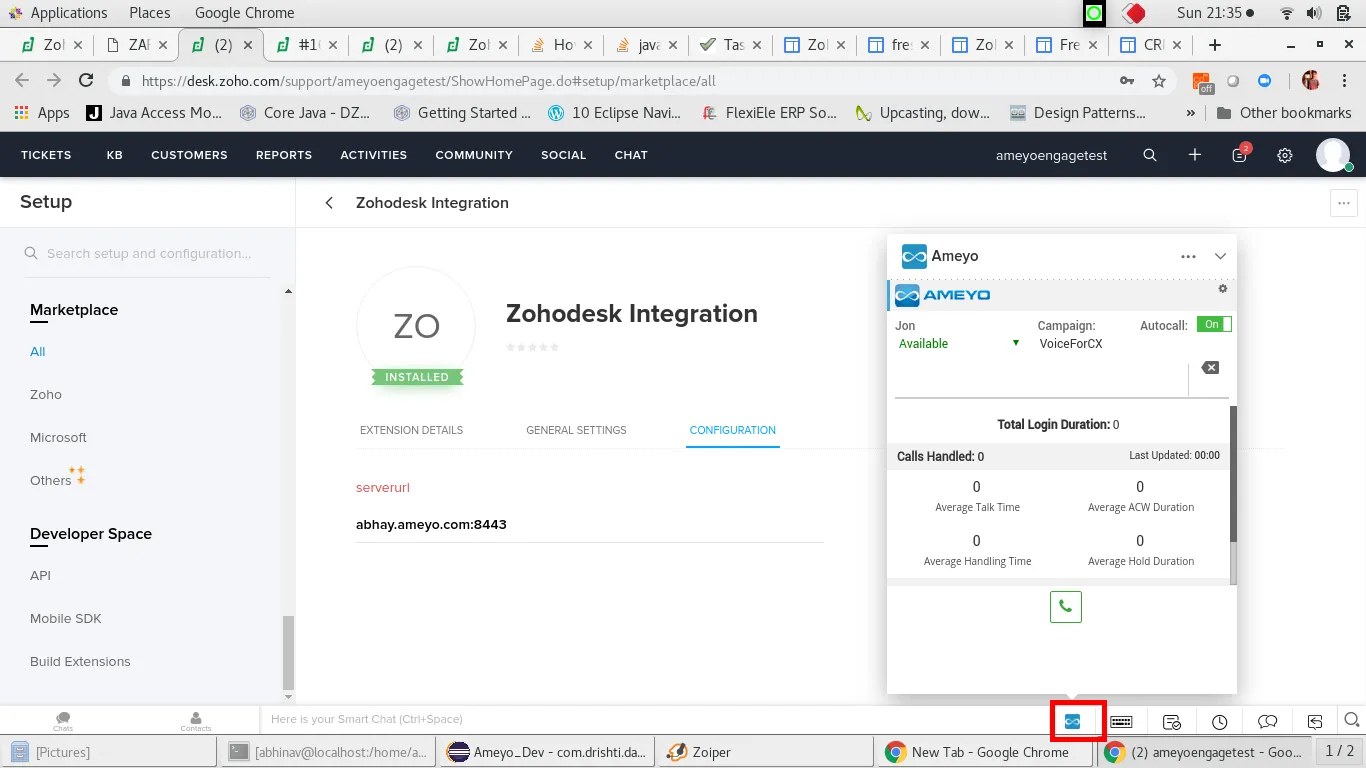Open the clock history icon in bottom bar
The width and height of the screenshot is (1366, 768).
click(1219, 721)
